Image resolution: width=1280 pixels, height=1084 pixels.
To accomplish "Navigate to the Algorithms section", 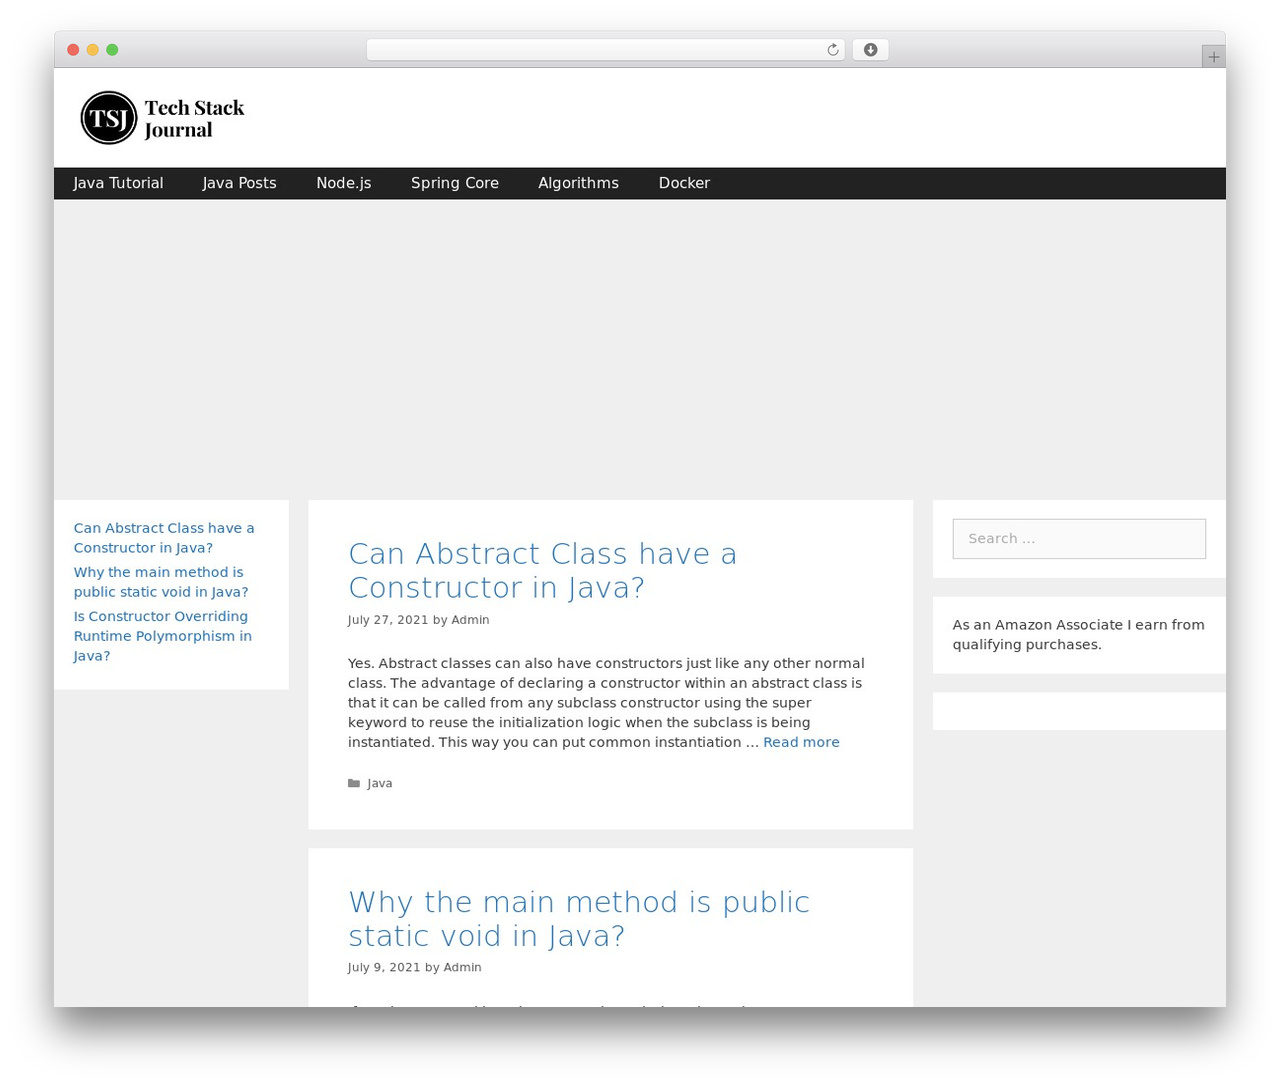I will 578,183.
